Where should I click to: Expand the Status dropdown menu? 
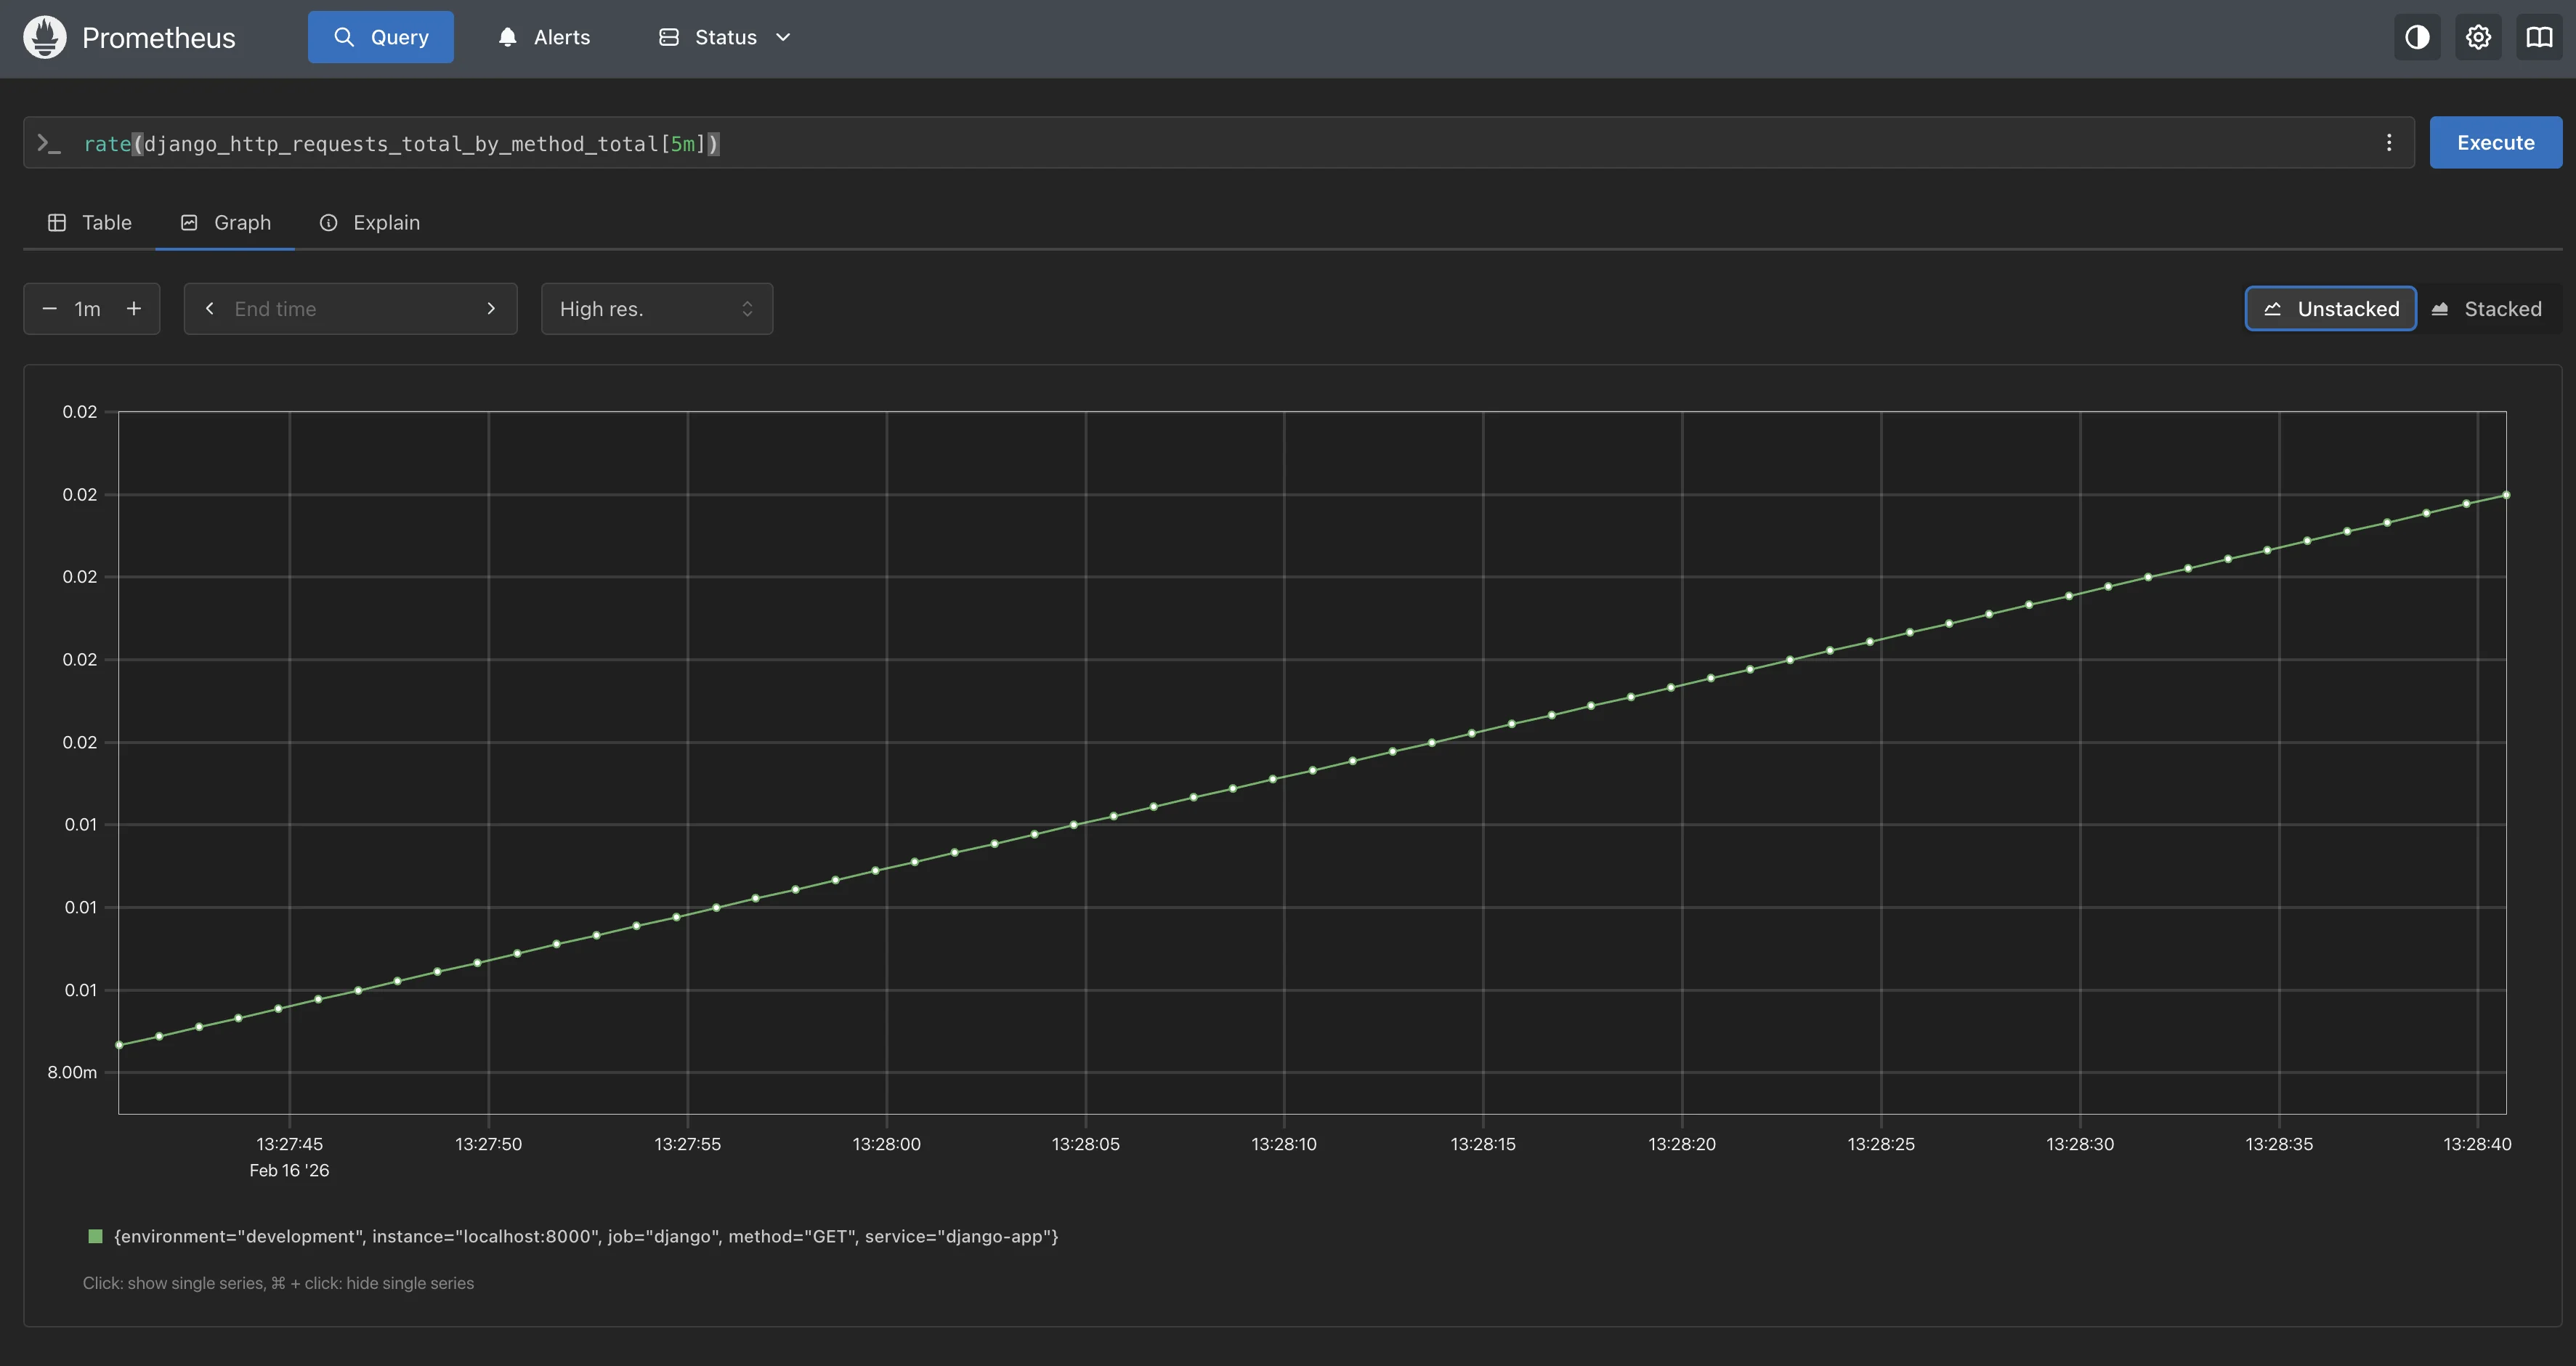click(x=725, y=37)
